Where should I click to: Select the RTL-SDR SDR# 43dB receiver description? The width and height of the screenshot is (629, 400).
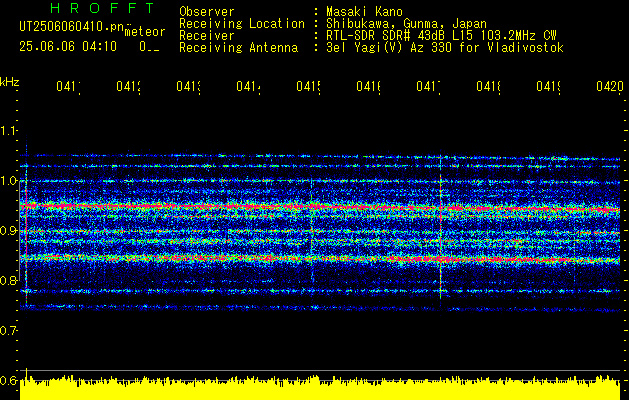coord(441,36)
